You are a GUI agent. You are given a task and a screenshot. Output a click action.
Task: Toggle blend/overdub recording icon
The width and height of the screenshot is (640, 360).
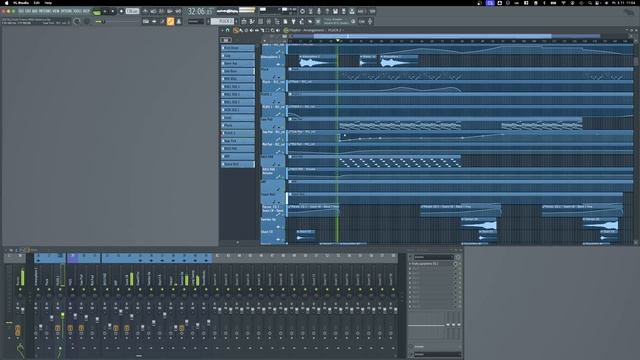[x=169, y=11]
